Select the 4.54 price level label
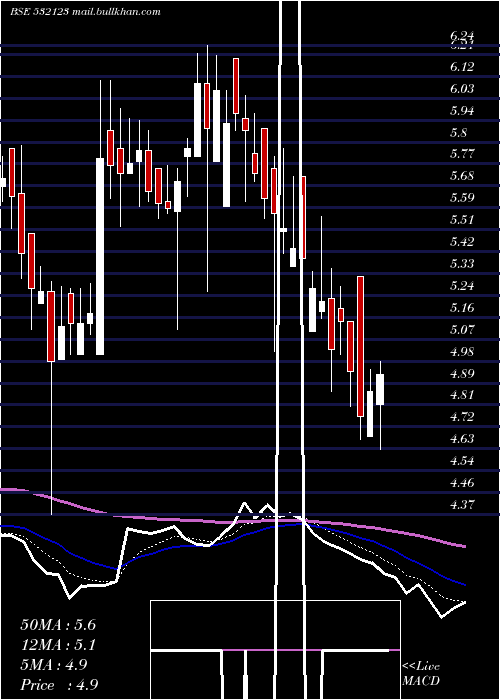Screen dimensions: 500x700 (x=462, y=460)
